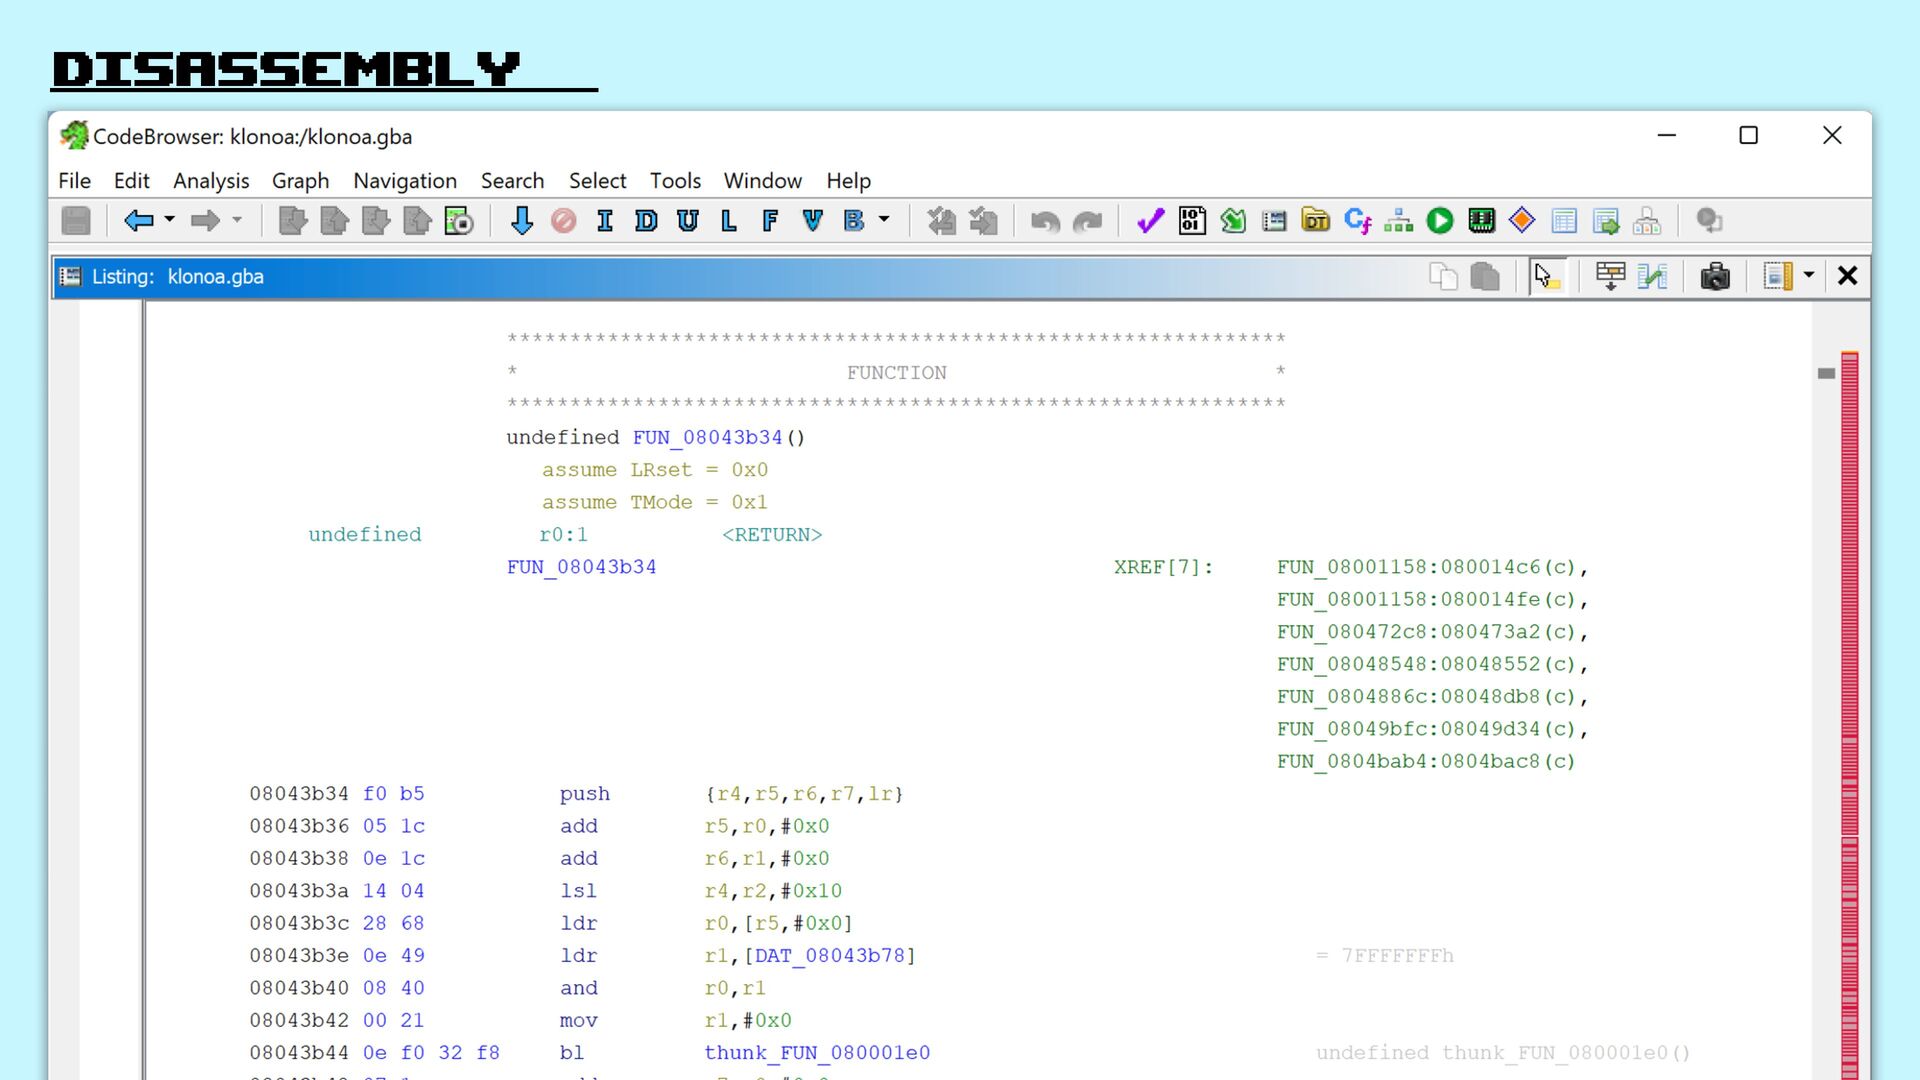The width and height of the screenshot is (1920, 1080).
Task: Click the thunk_FUN_080001e0 call operand
Action: pos(816,1053)
